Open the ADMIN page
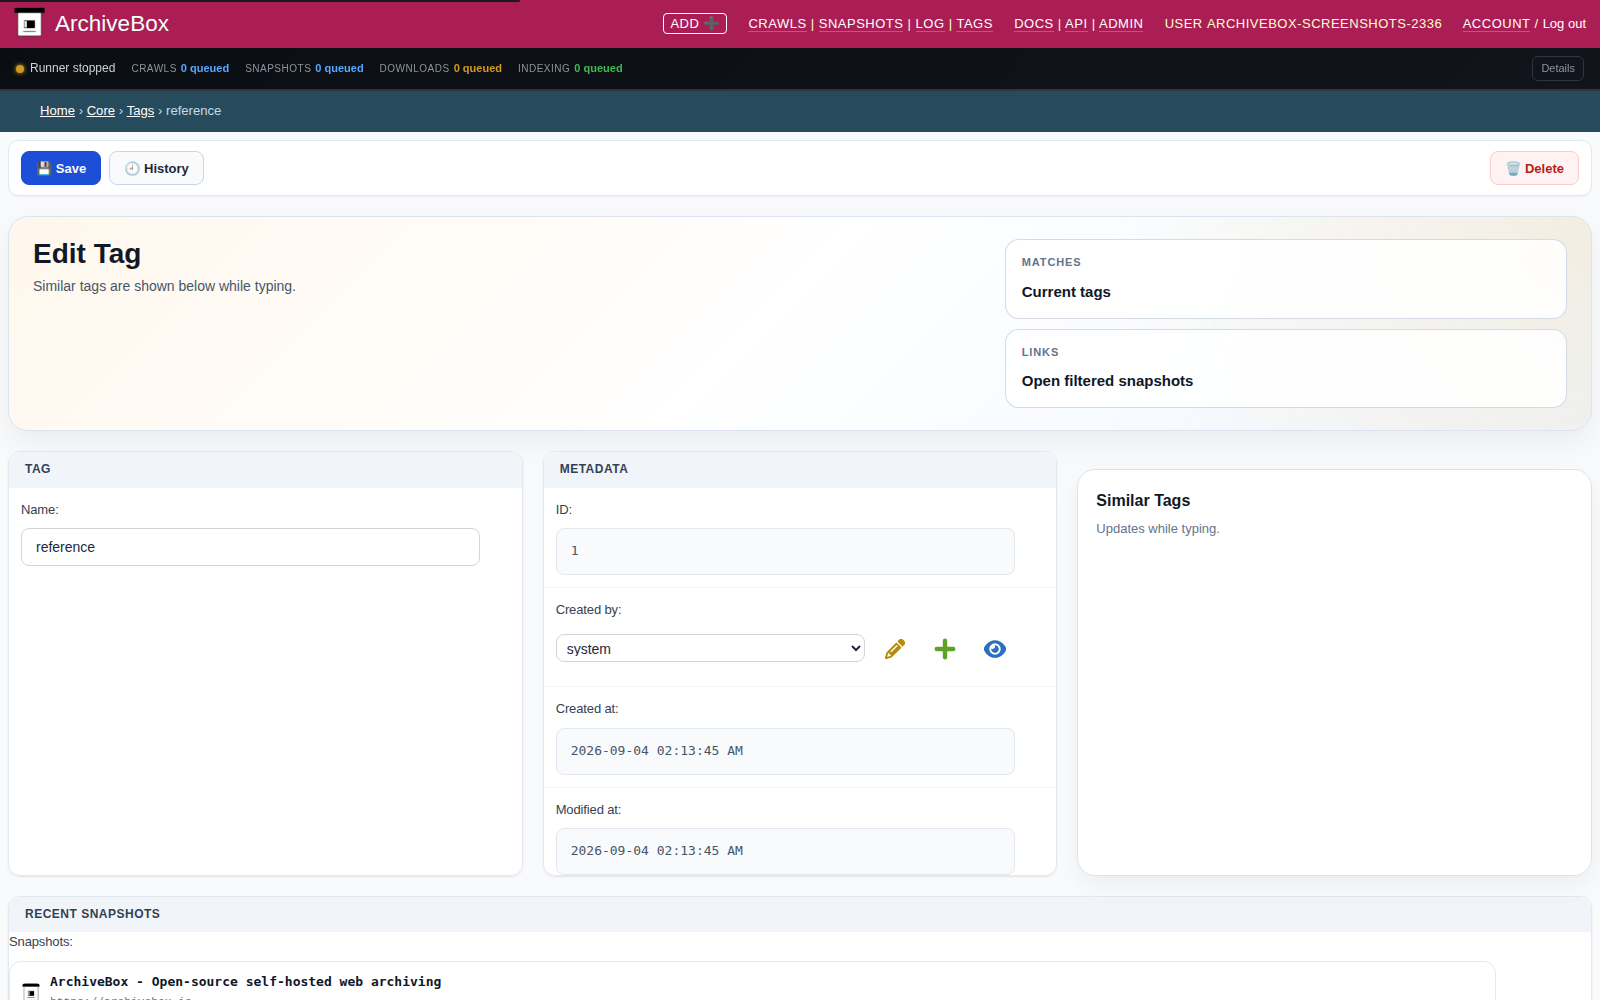This screenshot has height=1000, width=1600. coord(1121,24)
